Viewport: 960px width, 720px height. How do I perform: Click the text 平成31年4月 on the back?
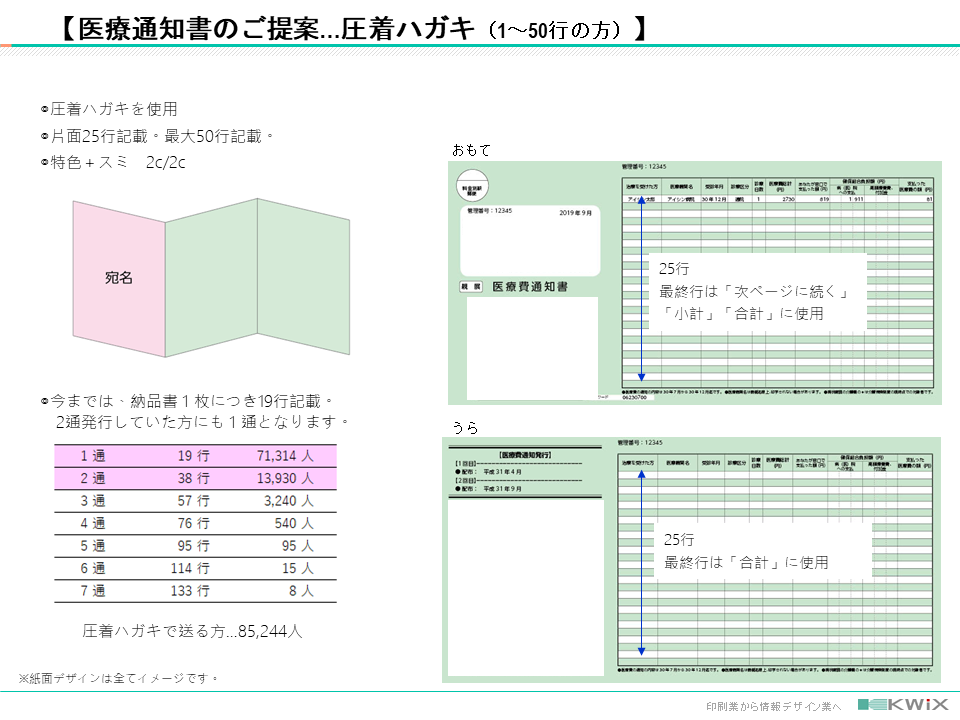(x=503, y=472)
